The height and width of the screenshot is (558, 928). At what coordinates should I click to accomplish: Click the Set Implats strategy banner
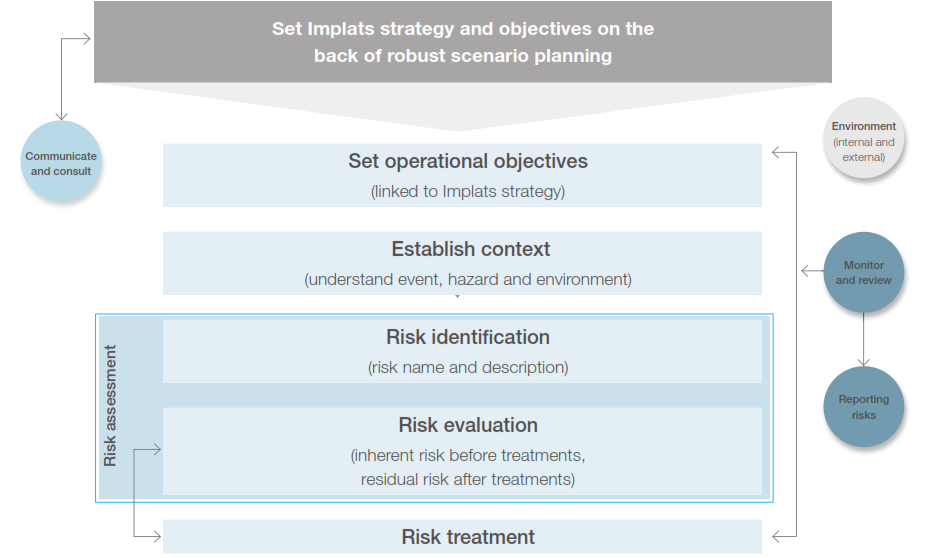pyautogui.click(x=463, y=42)
